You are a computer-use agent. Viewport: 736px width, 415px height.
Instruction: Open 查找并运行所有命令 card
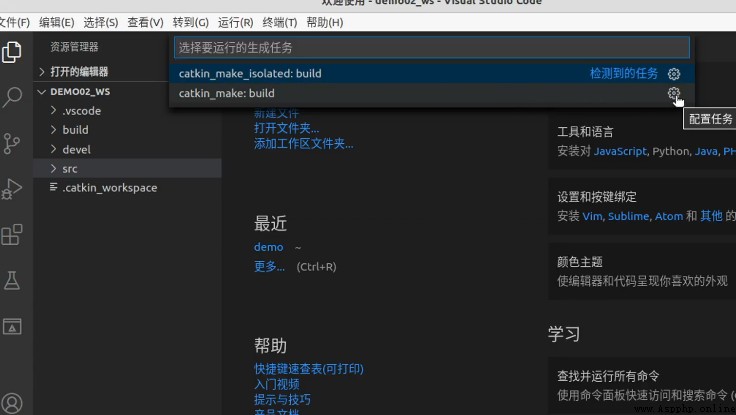(642, 385)
